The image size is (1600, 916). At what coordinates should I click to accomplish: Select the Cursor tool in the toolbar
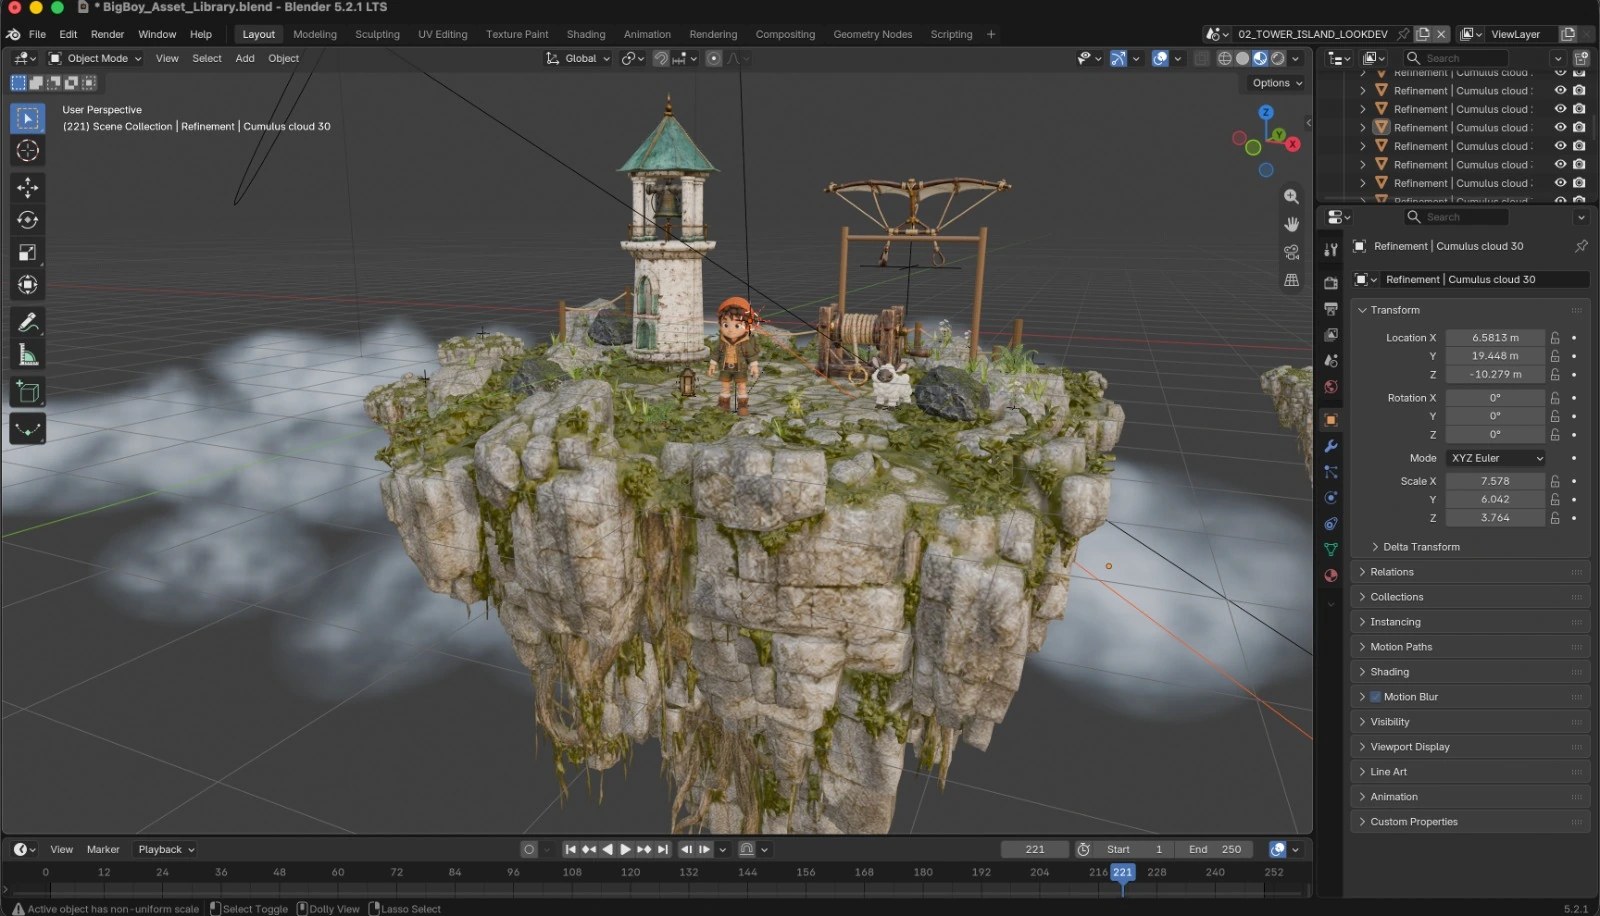[x=28, y=151]
